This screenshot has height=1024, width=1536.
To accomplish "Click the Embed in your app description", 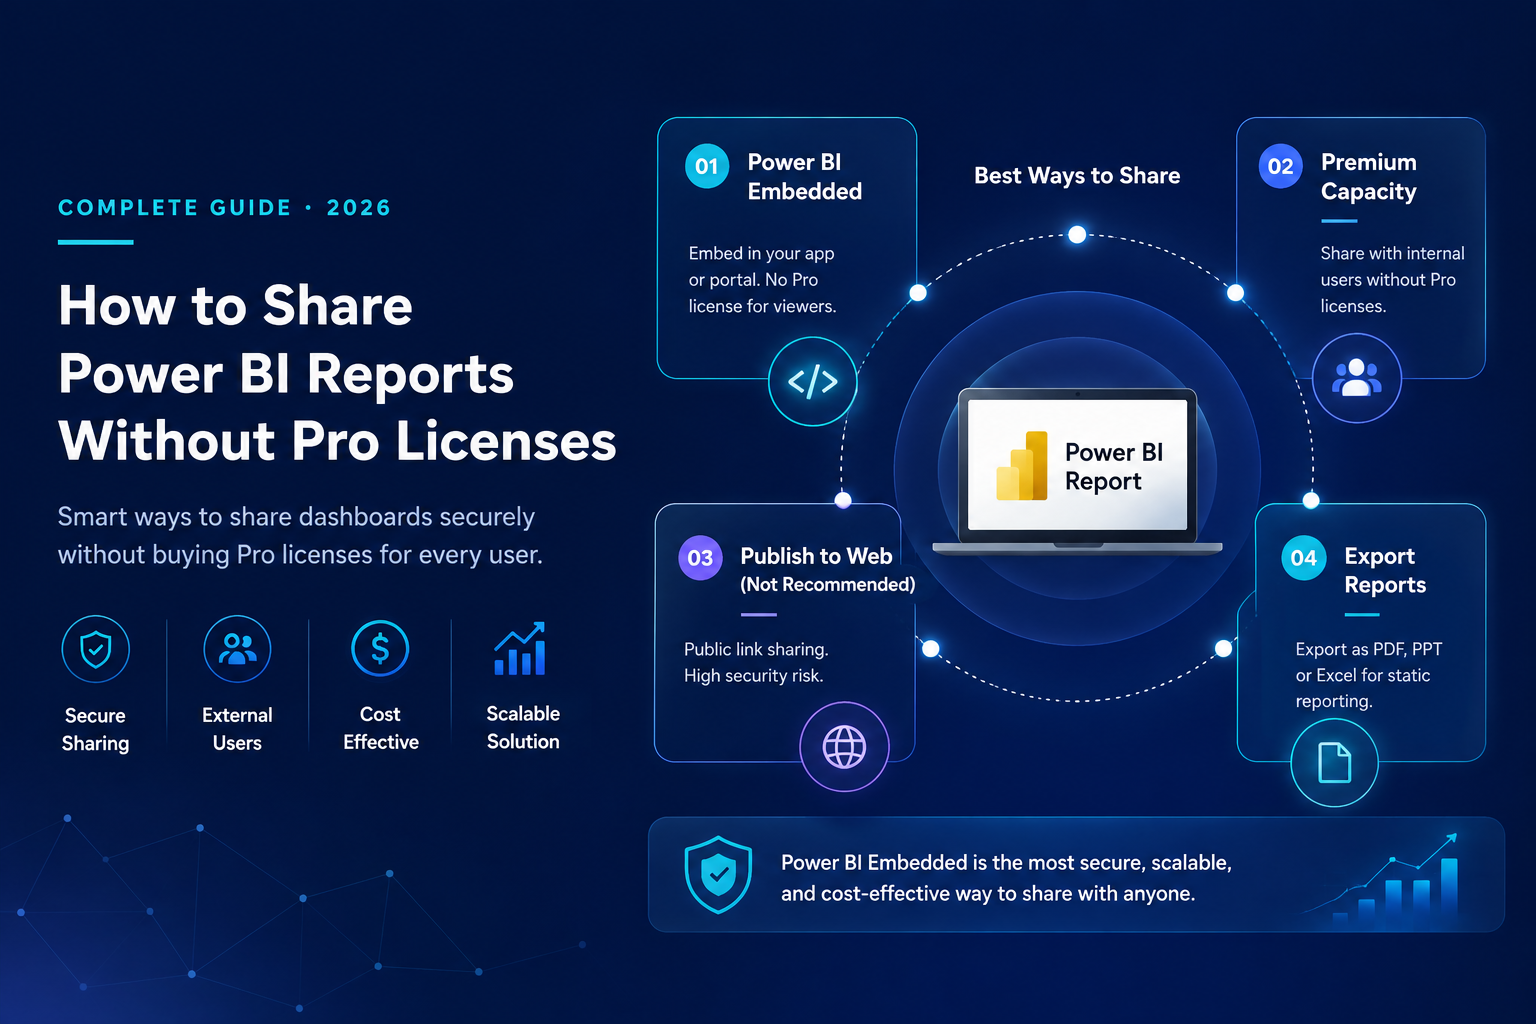I will point(762,280).
